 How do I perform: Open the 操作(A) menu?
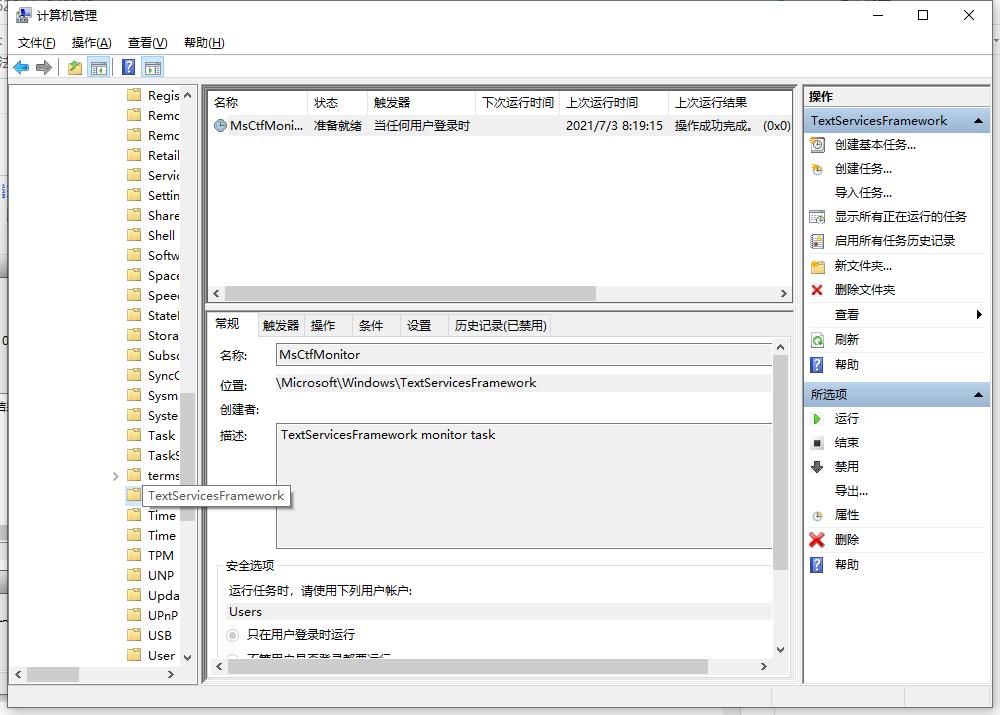coord(91,43)
